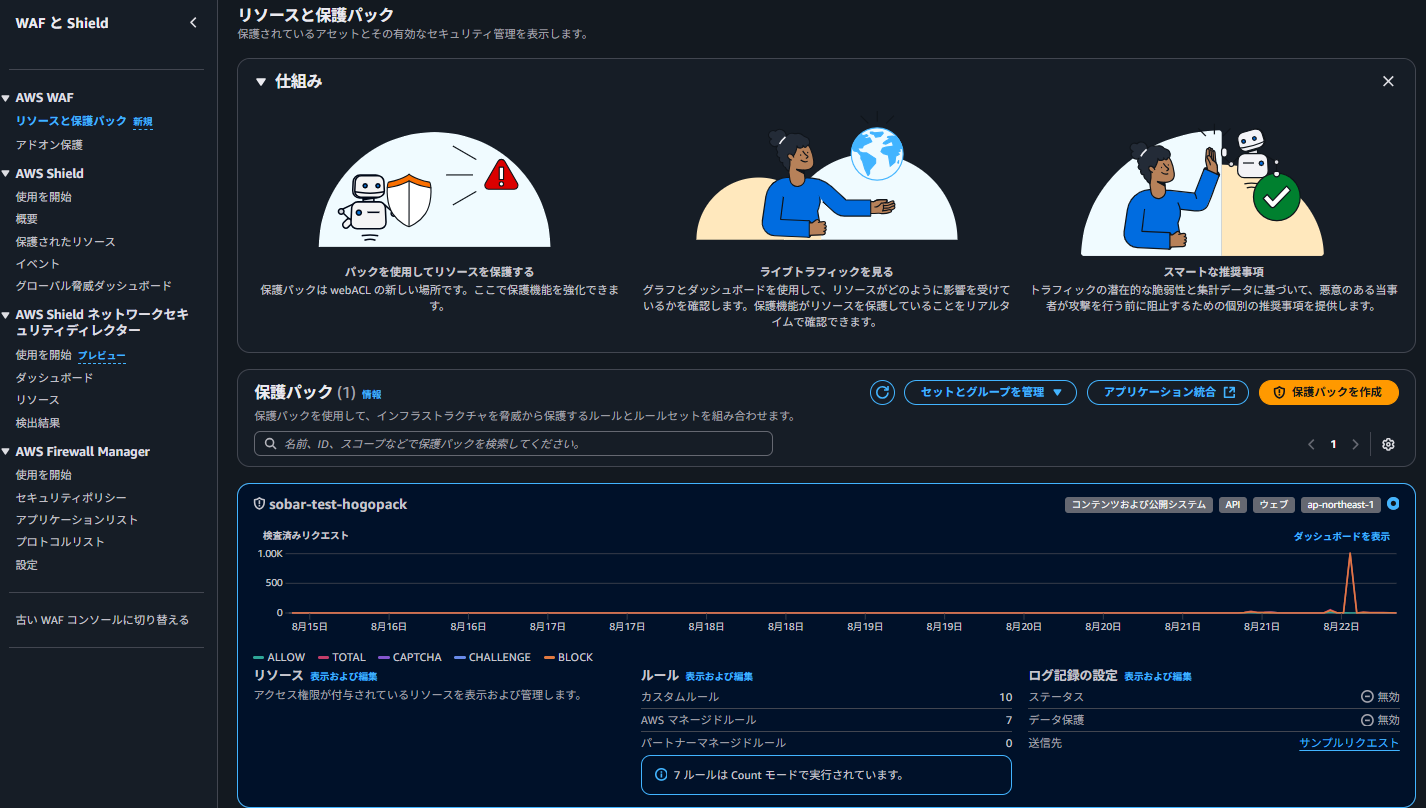Click the refresh icon in 保護パック section
The image size is (1426, 808).
click(881, 392)
